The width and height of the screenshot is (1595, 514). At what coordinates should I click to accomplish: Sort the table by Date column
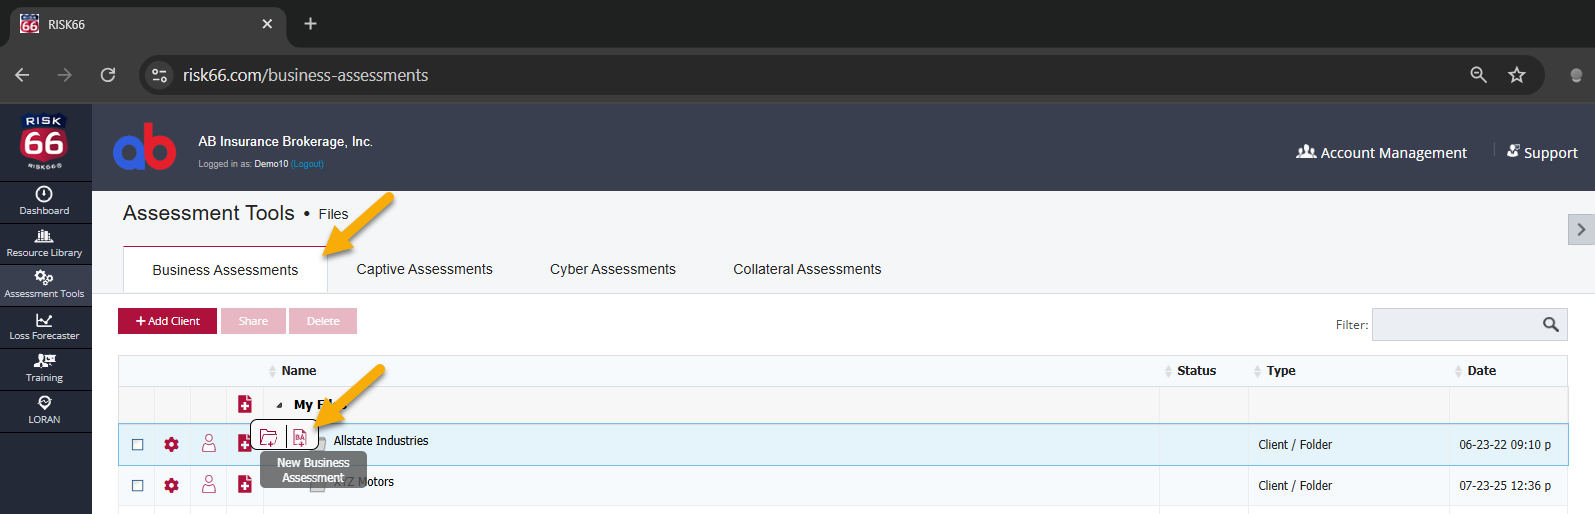tap(1481, 371)
